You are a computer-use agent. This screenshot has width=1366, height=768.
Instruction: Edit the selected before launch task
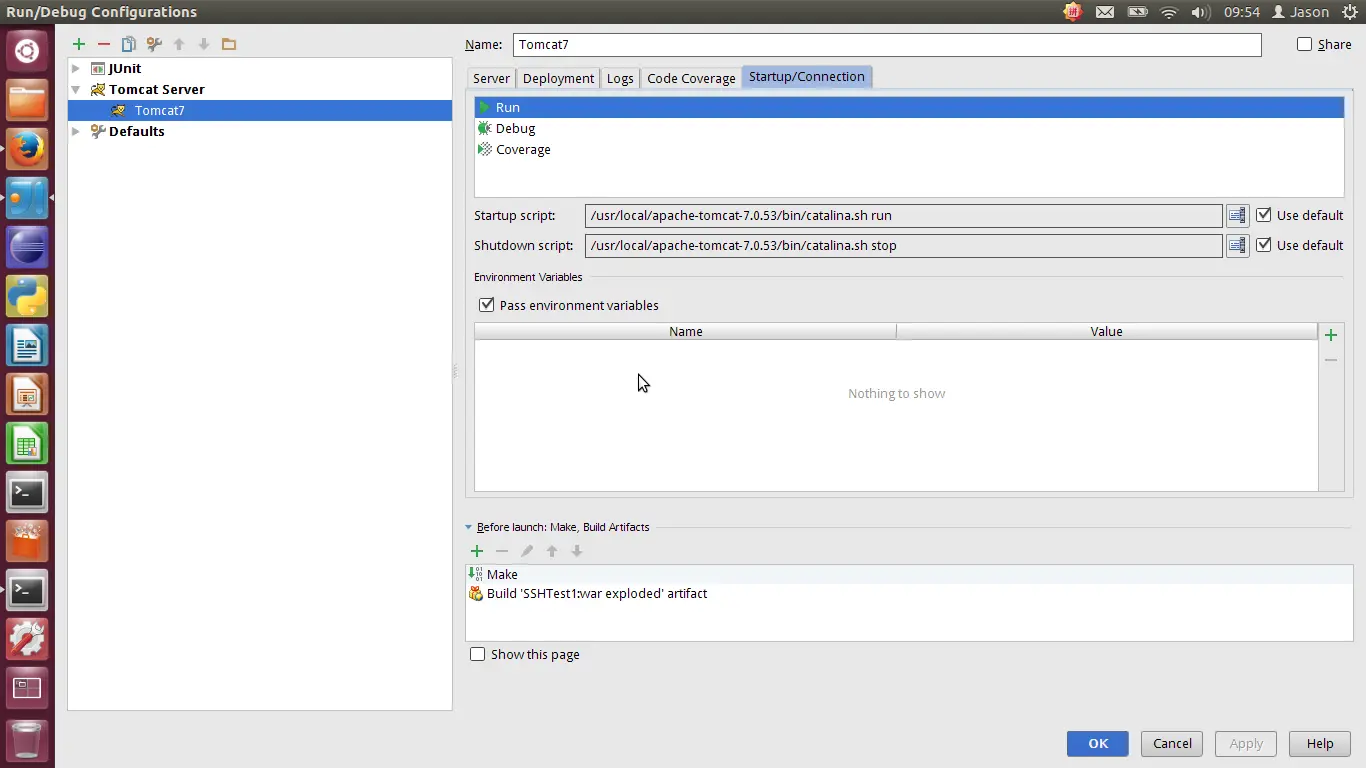pyautogui.click(x=527, y=551)
